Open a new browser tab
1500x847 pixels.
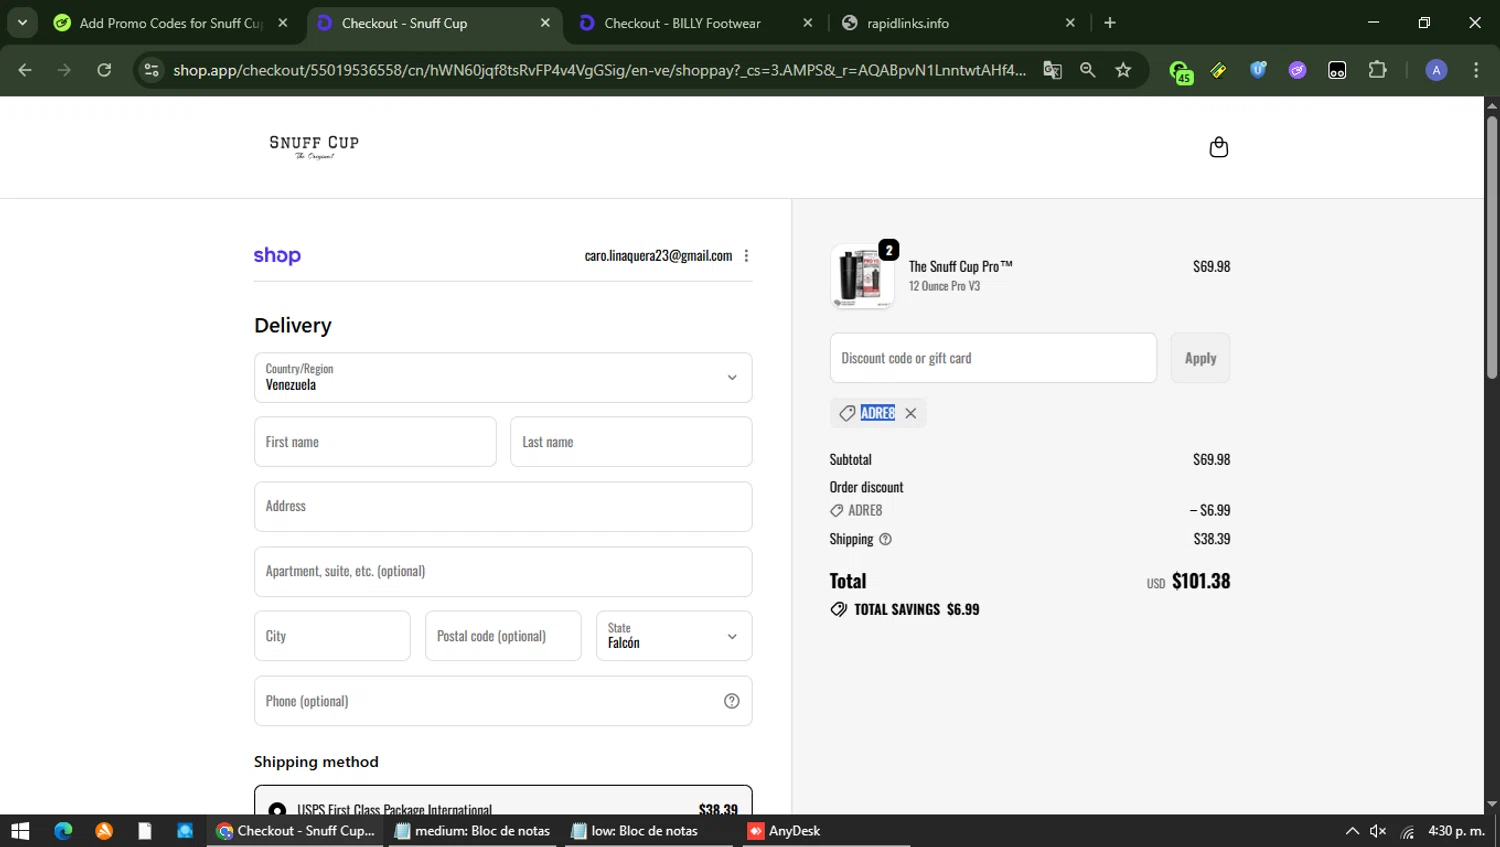(x=1109, y=22)
